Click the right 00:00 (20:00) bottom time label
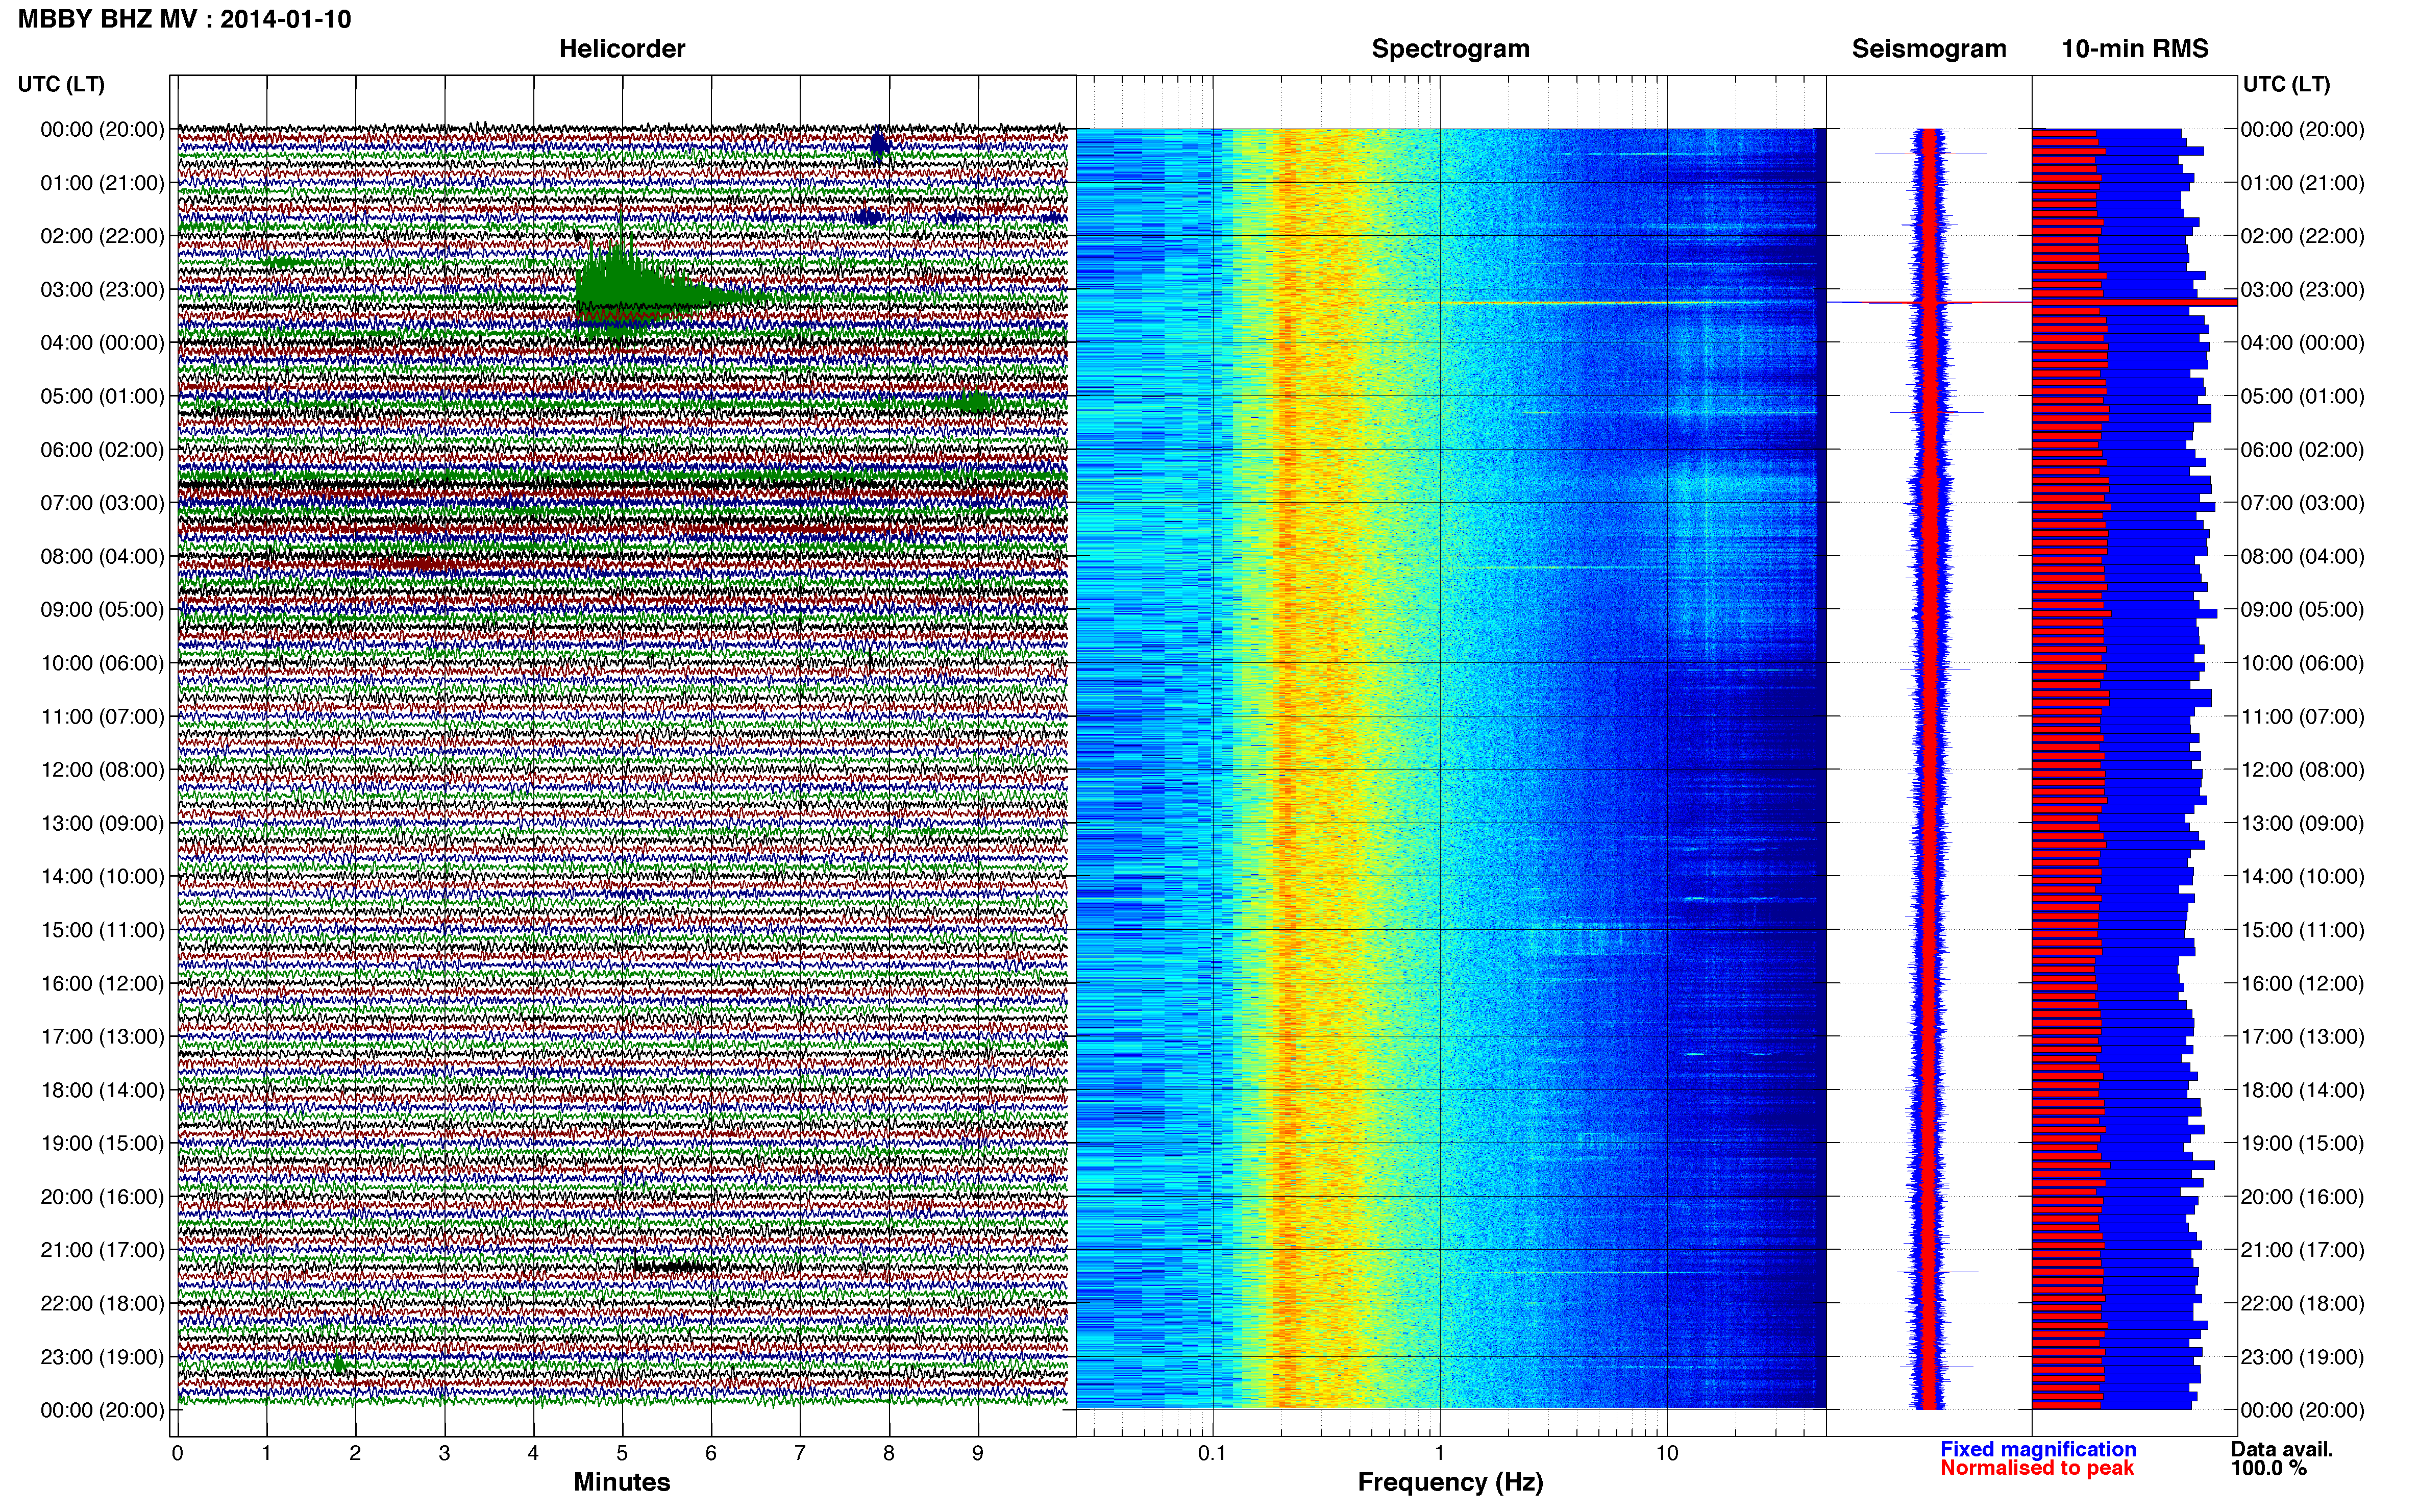 (2302, 1410)
